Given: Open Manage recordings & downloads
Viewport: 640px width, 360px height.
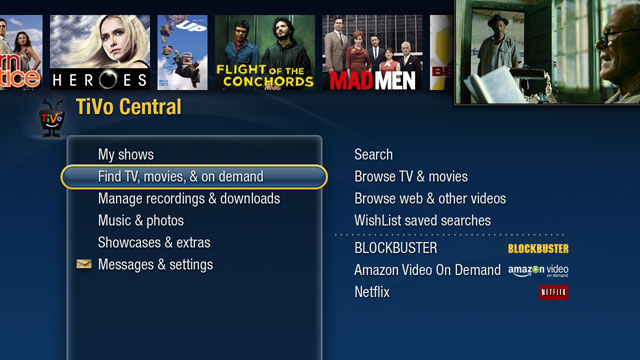Looking at the screenshot, I should pyautogui.click(x=189, y=199).
